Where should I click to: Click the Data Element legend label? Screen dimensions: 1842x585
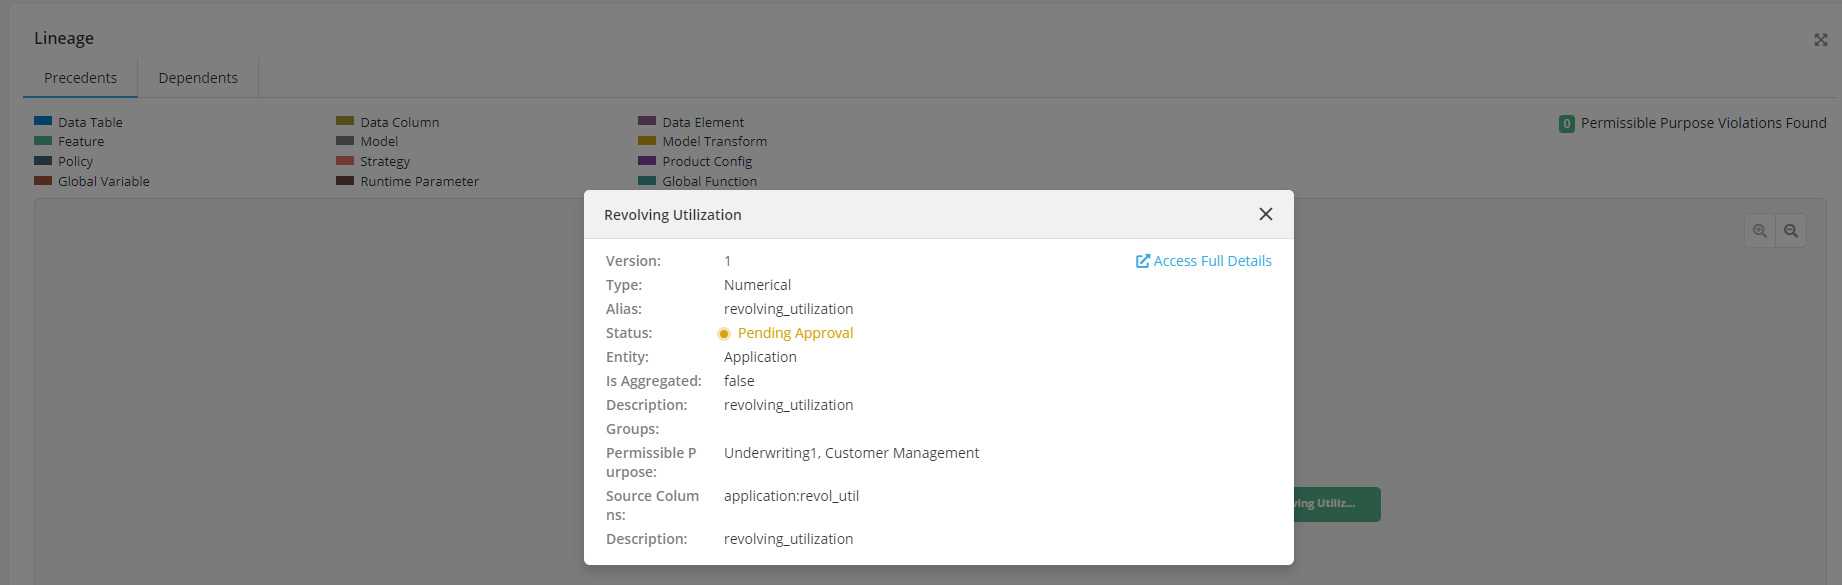click(703, 122)
